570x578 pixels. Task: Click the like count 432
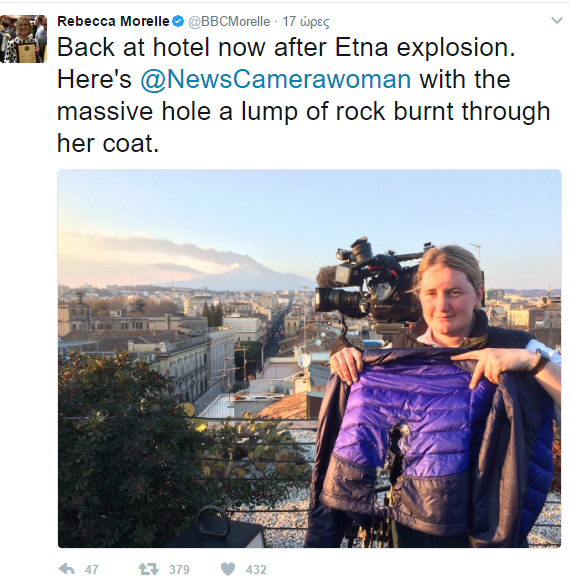tap(256, 570)
